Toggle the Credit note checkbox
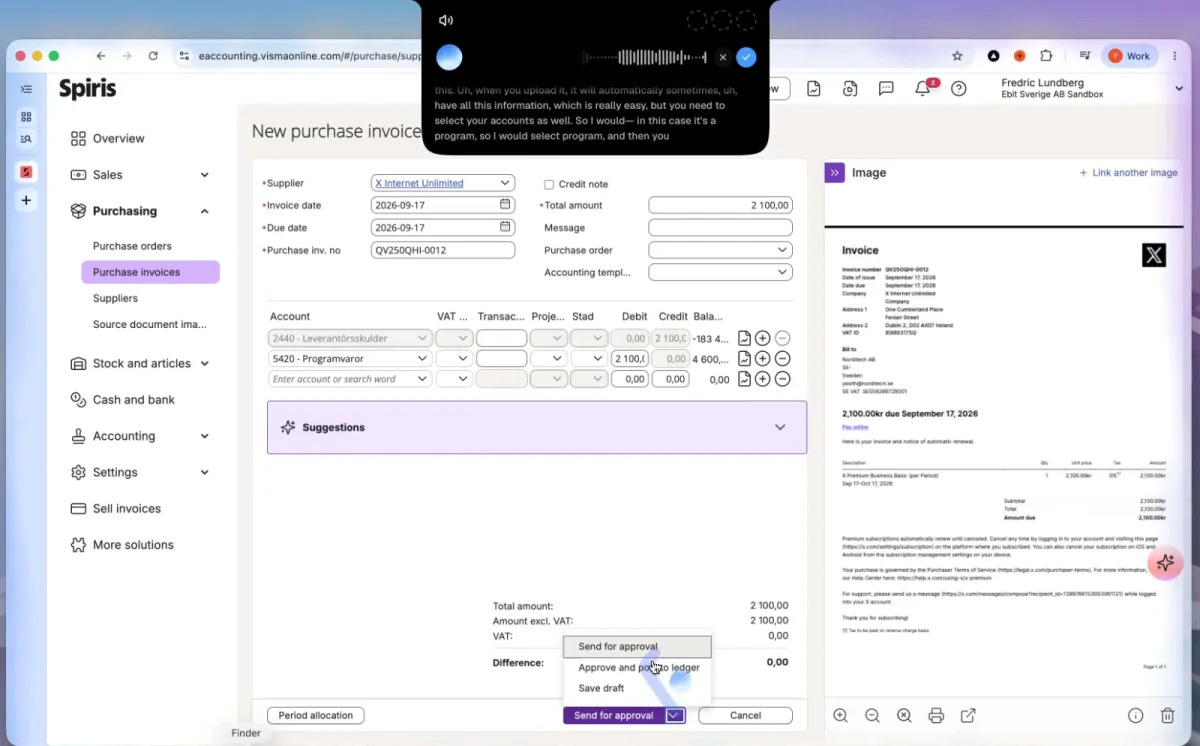Viewport: 1200px width, 746px height. 549,184
